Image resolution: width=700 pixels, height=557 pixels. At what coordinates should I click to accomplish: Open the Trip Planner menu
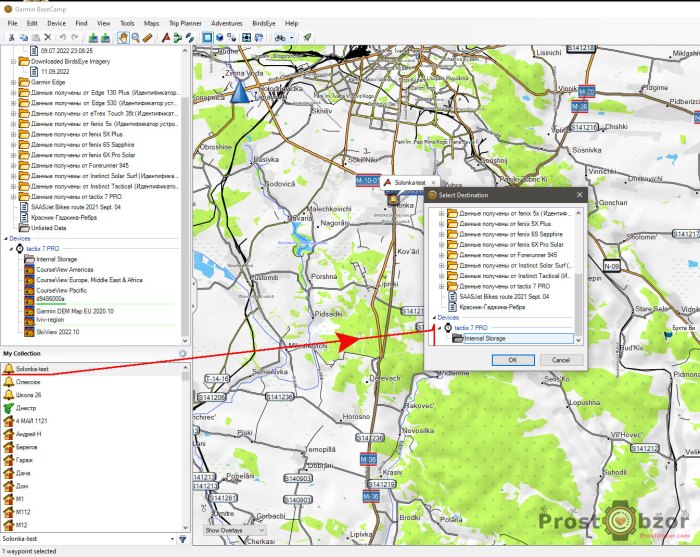[185, 23]
